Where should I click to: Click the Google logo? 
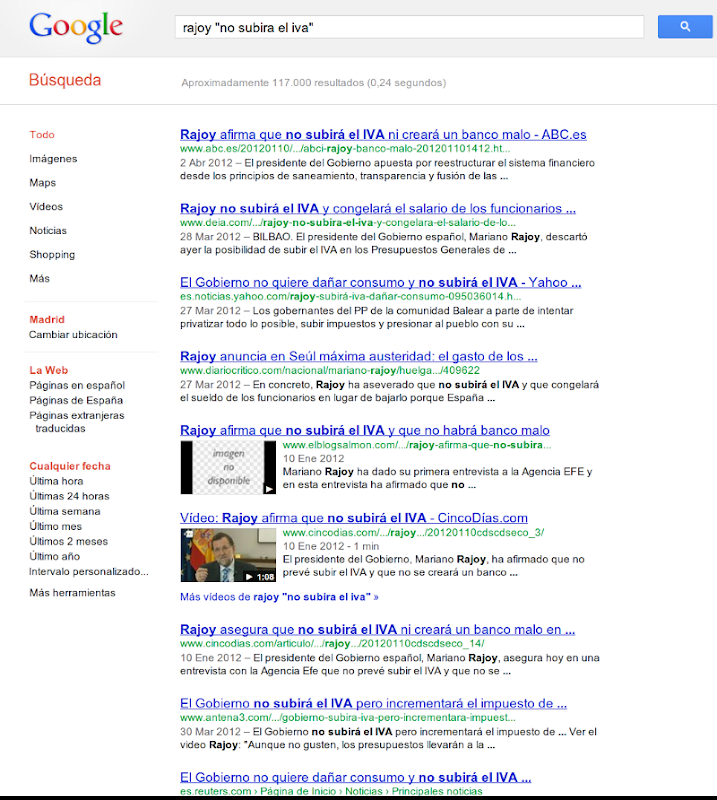coord(76,27)
